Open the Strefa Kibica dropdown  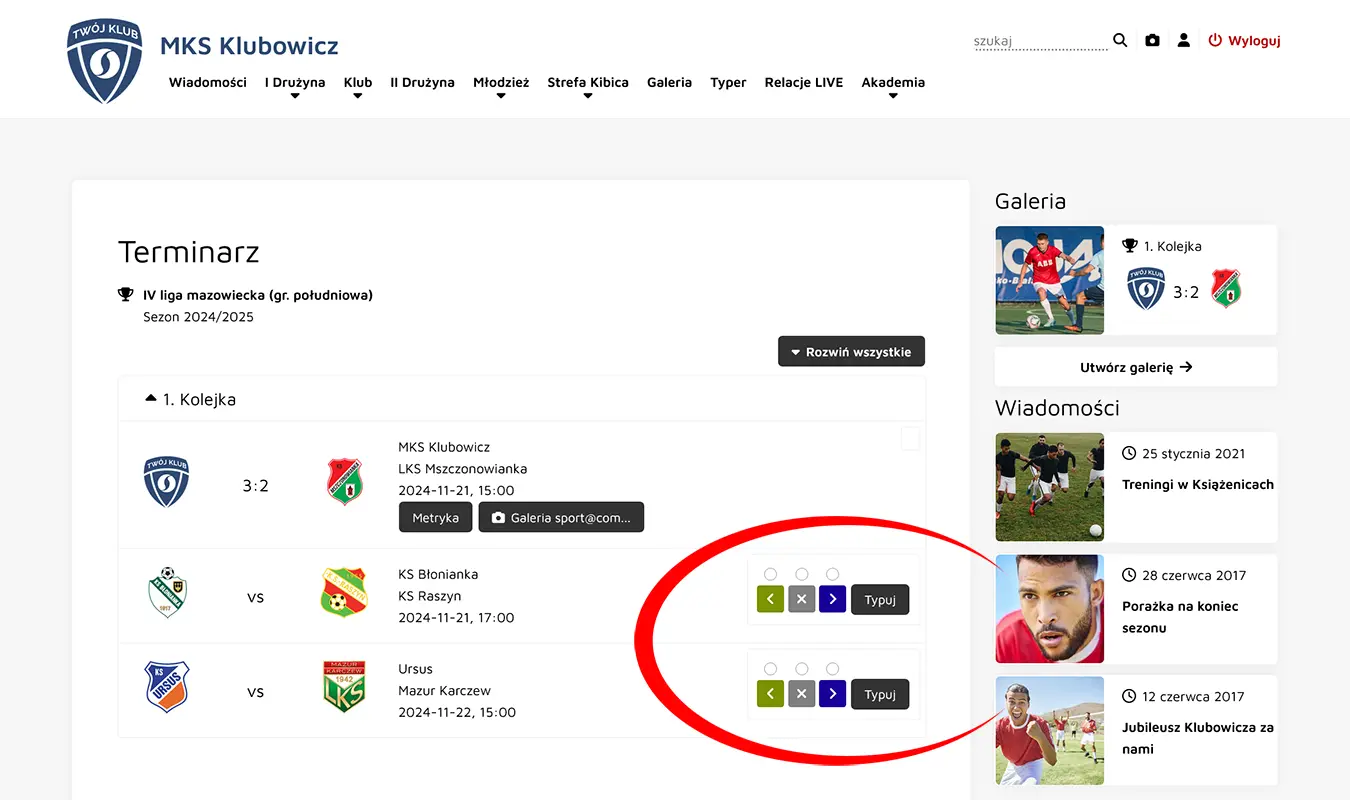pyautogui.click(x=588, y=83)
